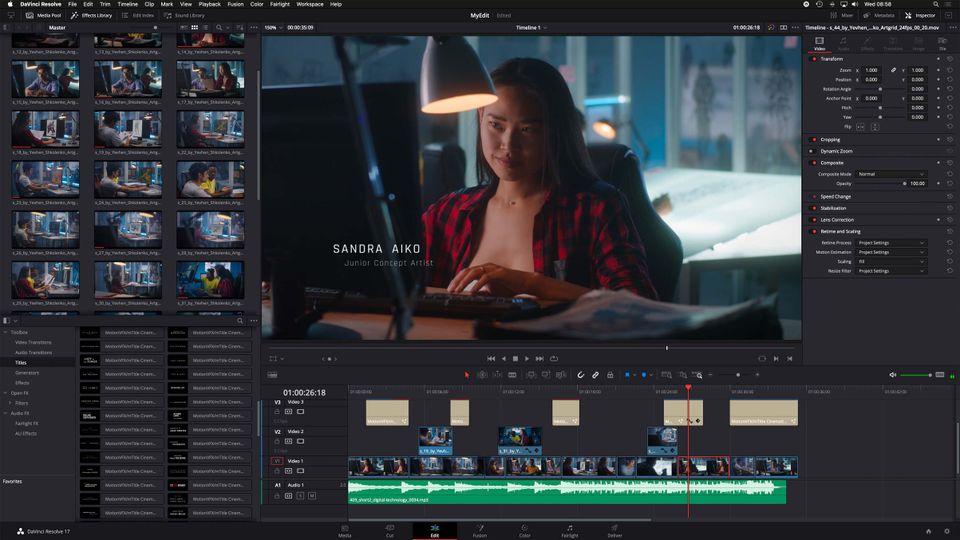Activate the Blade edit tool
Image resolution: width=960 pixels, height=540 pixels.
(x=512, y=375)
